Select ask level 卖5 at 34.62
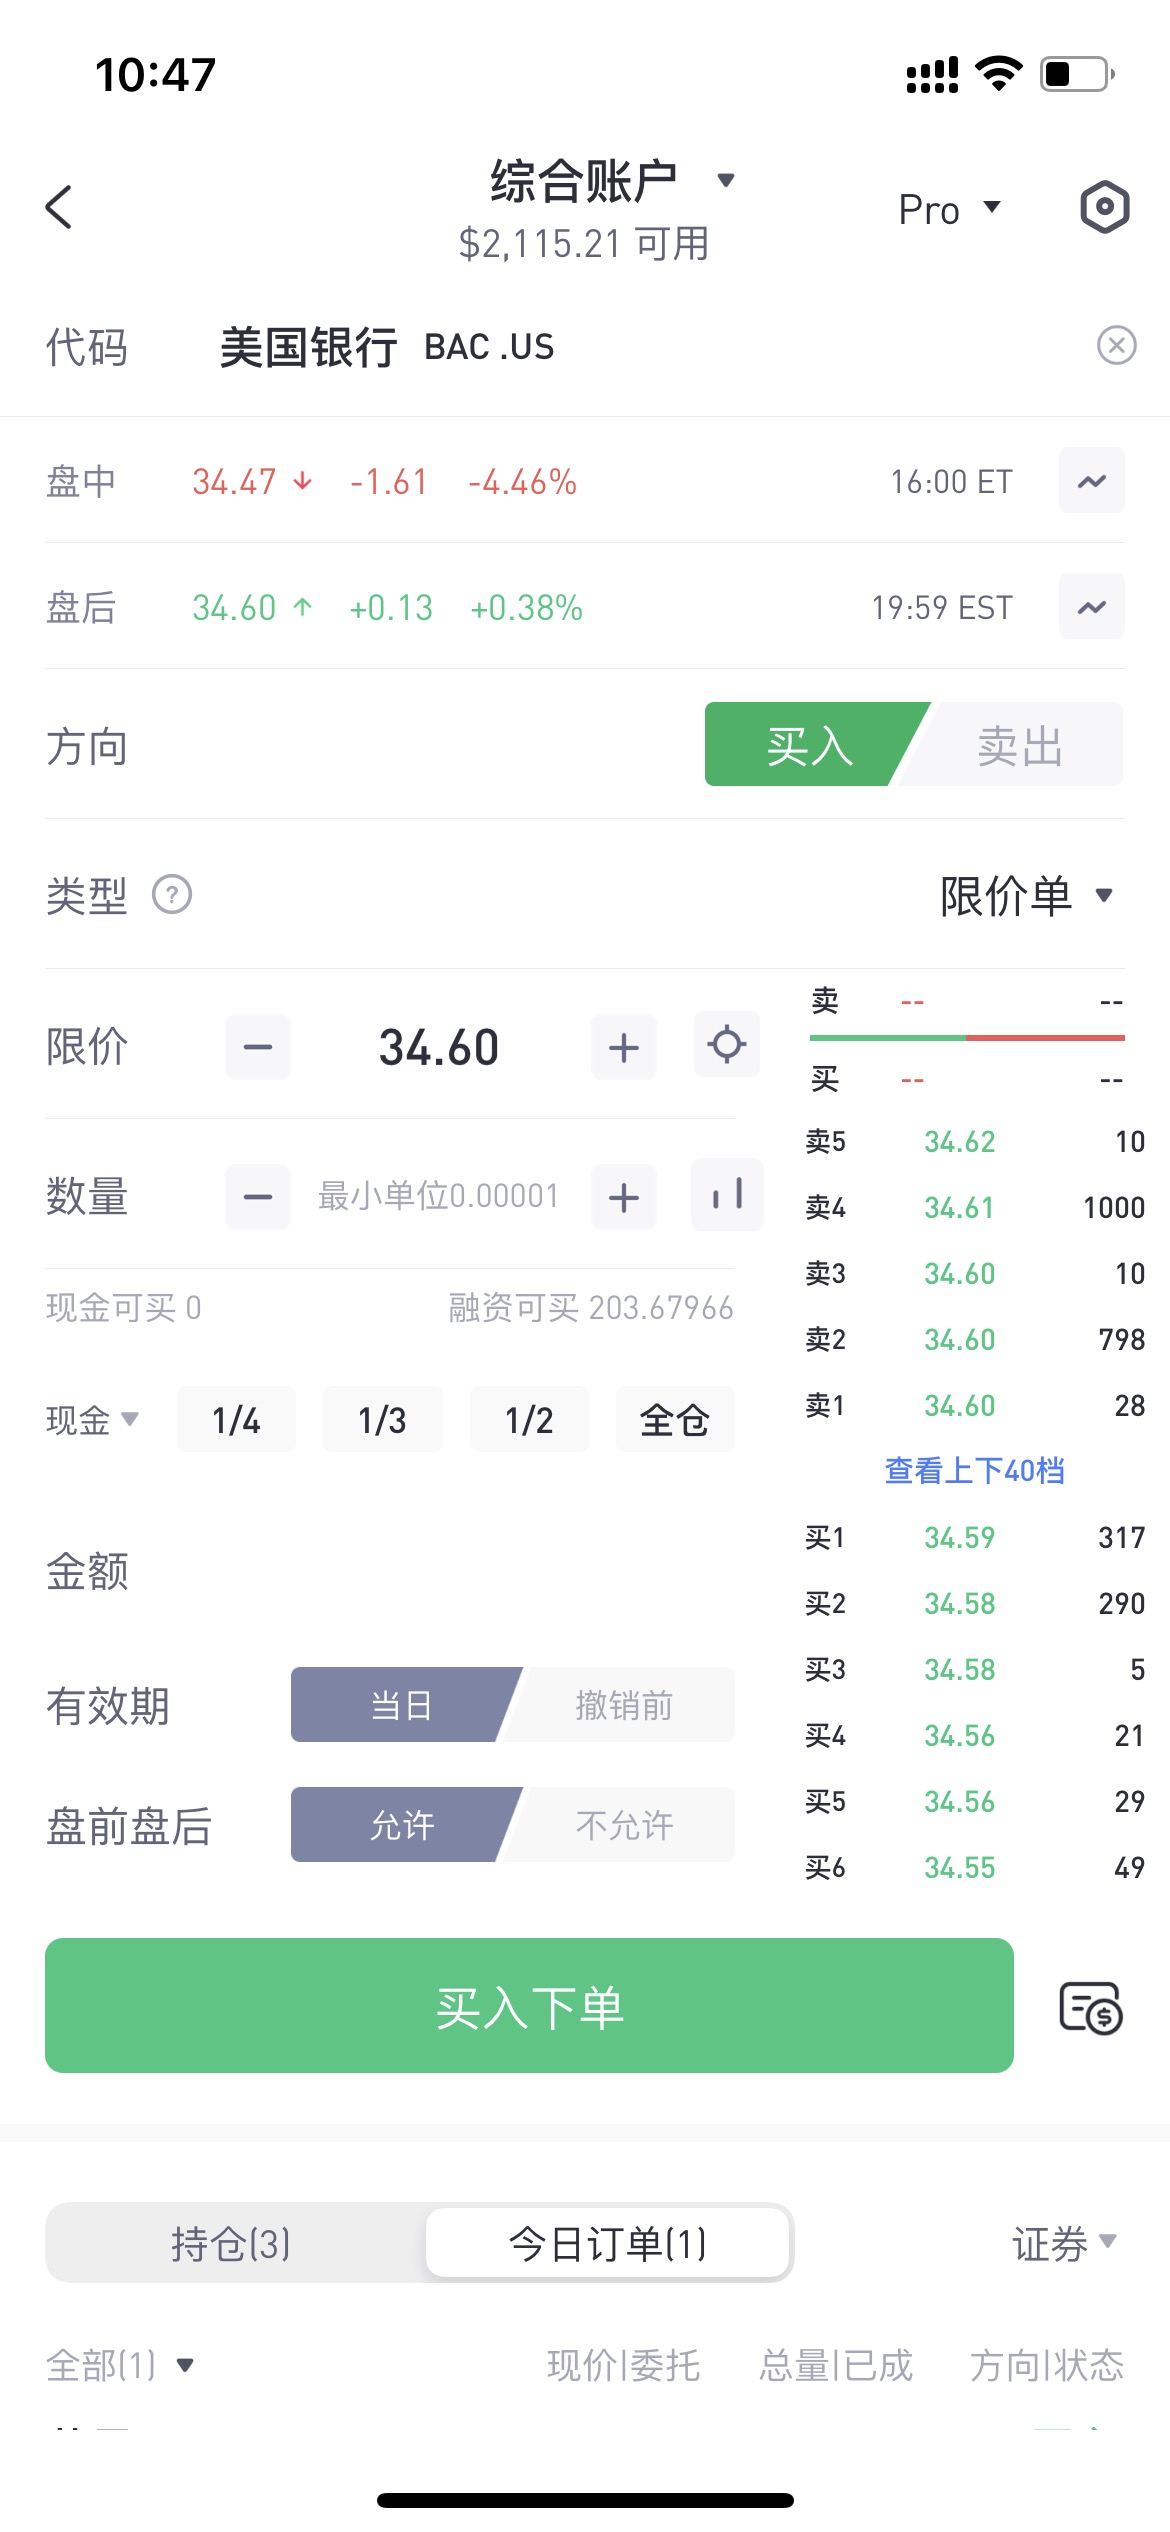Screen dimensions: 1170x2532 tap(975, 1141)
